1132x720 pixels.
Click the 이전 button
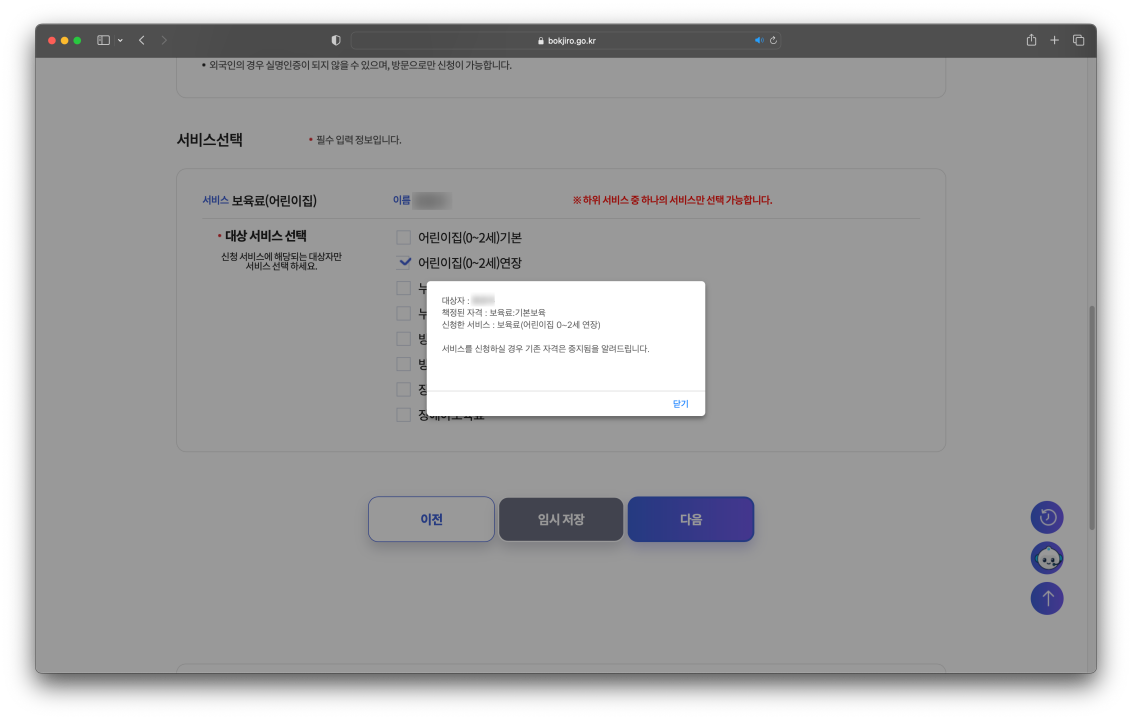431,519
